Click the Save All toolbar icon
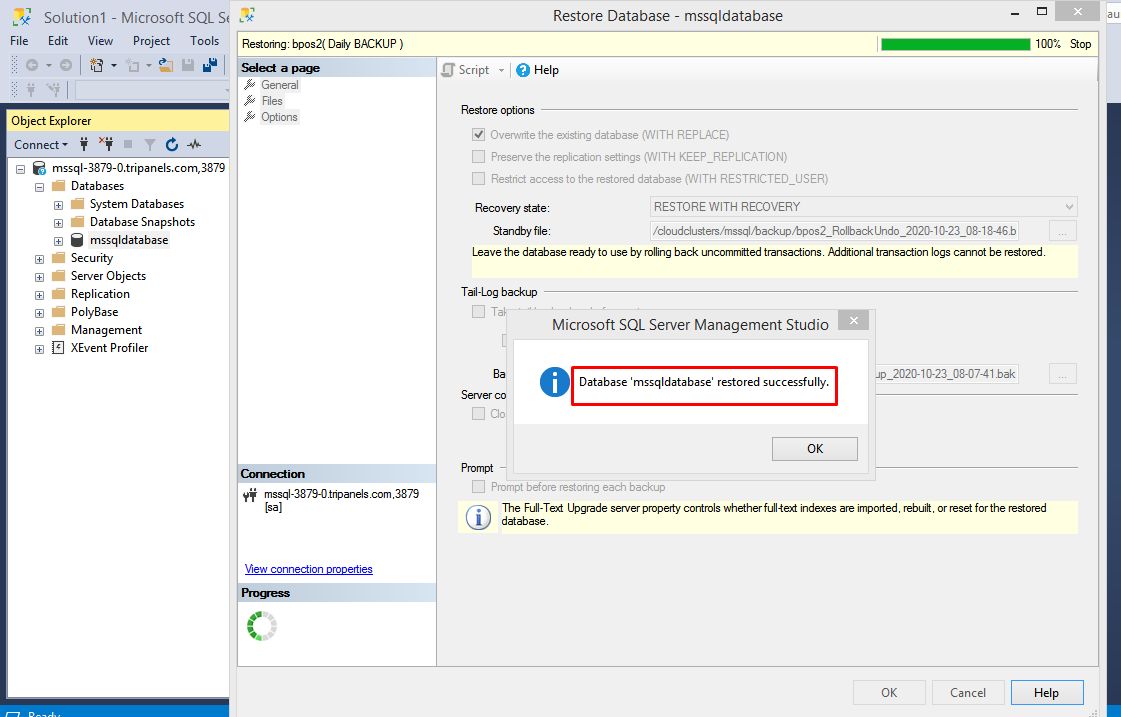Viewport: 1121px width, 717px height. tap(210, 65)
